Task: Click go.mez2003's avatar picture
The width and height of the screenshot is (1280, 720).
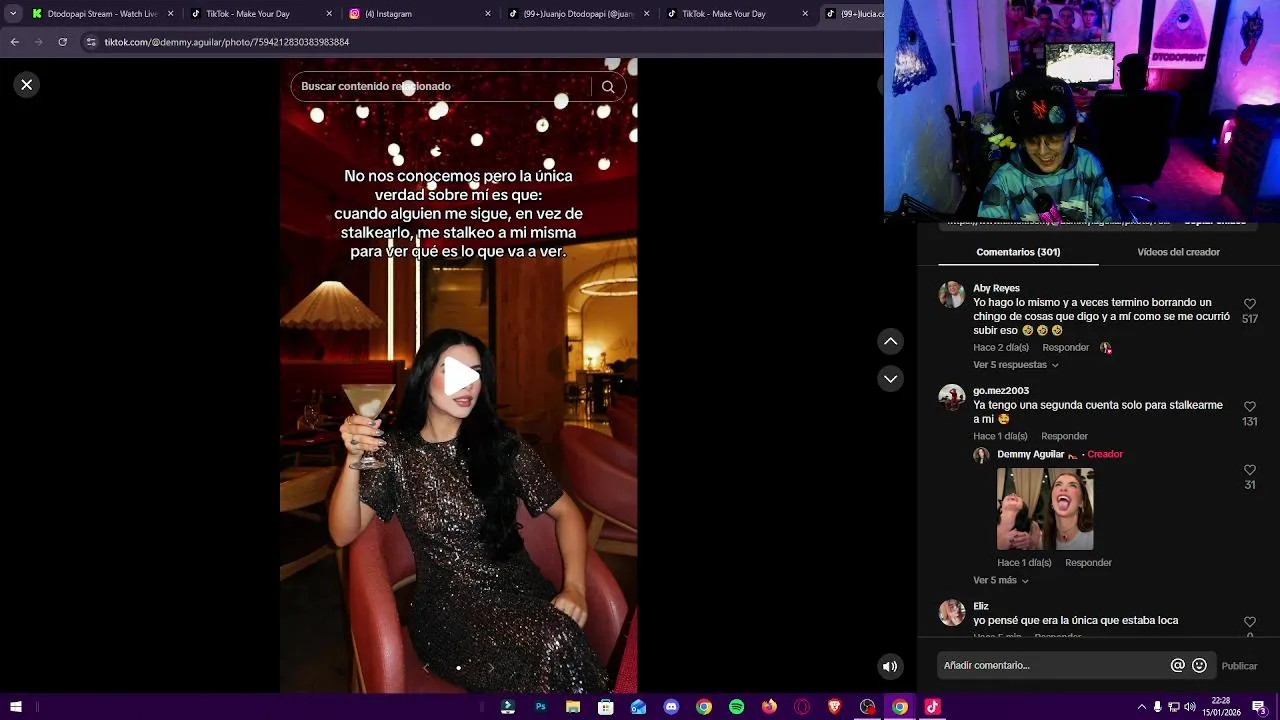Action: (x=952, y=397)
